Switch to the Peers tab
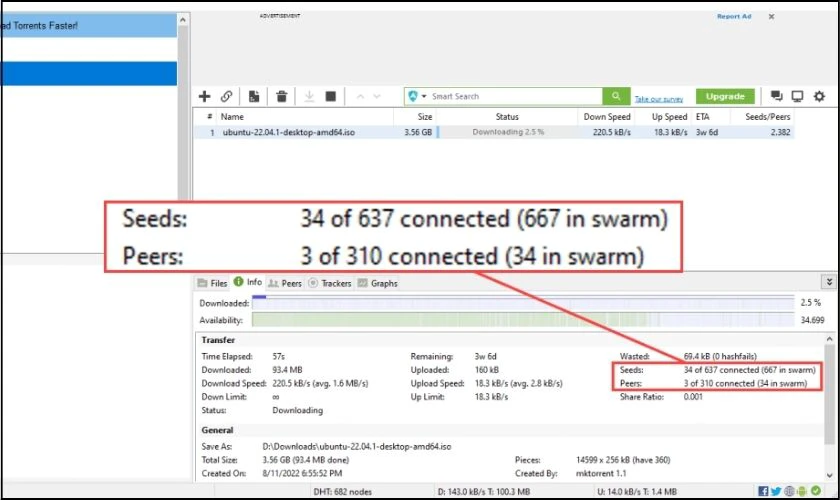Viewport: 840px width, 500px height. click(285, 283)
